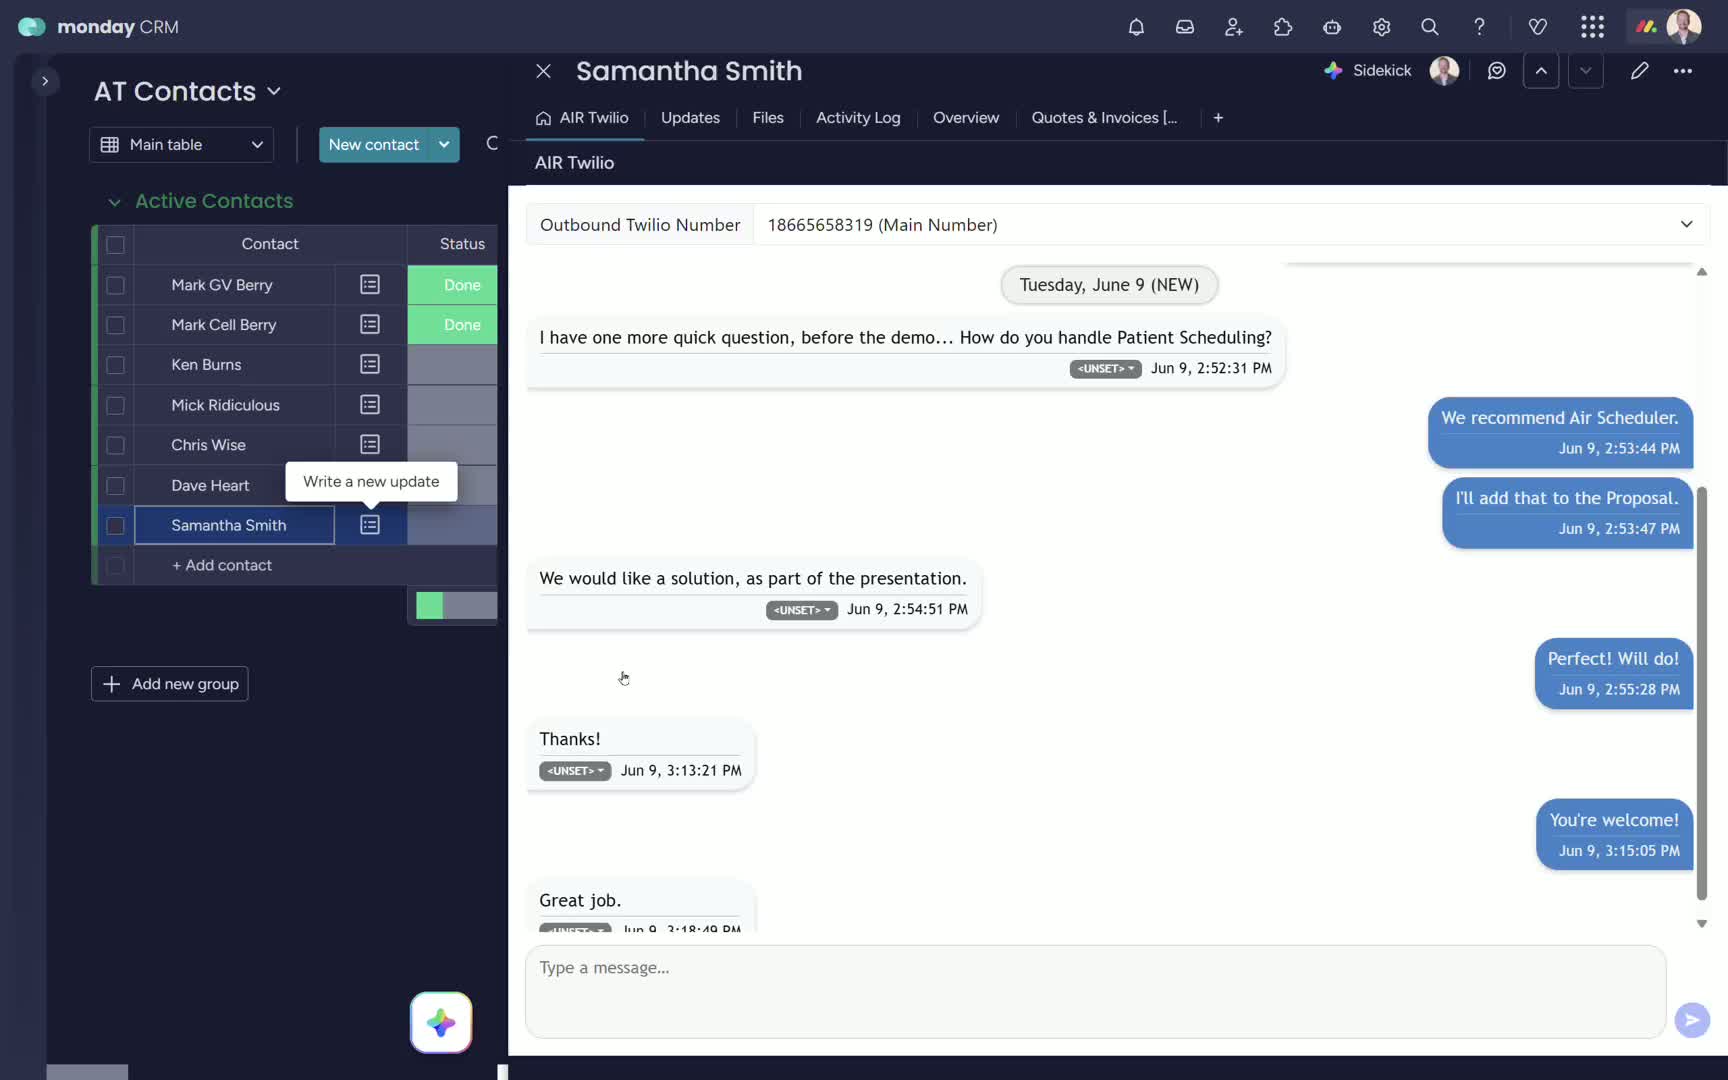Open the autopilot robot icon
1728x1080 pixels.
(x=1332, y=27)
